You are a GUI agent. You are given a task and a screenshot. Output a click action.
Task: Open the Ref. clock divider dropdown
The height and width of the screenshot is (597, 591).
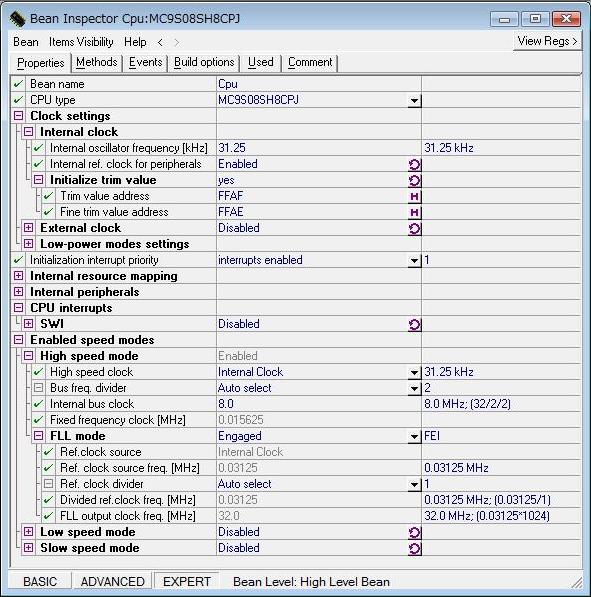(414, 485)
